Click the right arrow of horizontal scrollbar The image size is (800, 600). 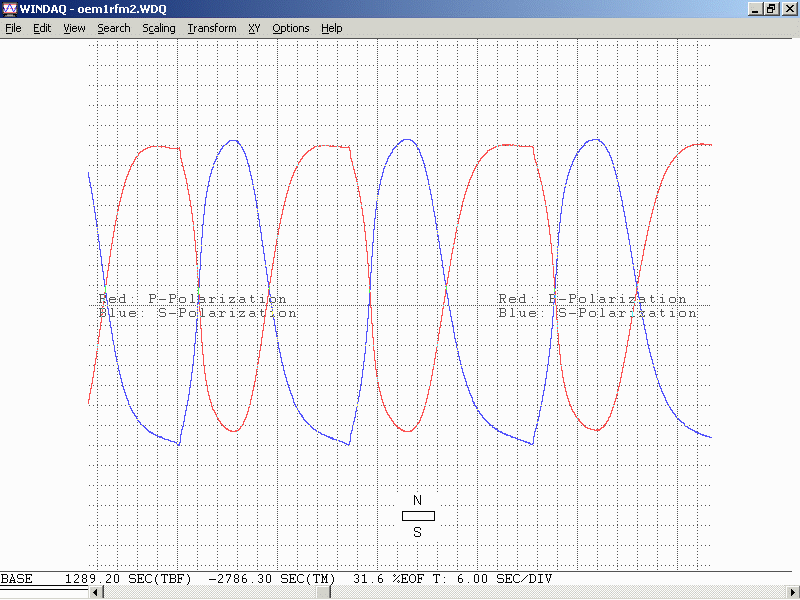click(793, 593)
